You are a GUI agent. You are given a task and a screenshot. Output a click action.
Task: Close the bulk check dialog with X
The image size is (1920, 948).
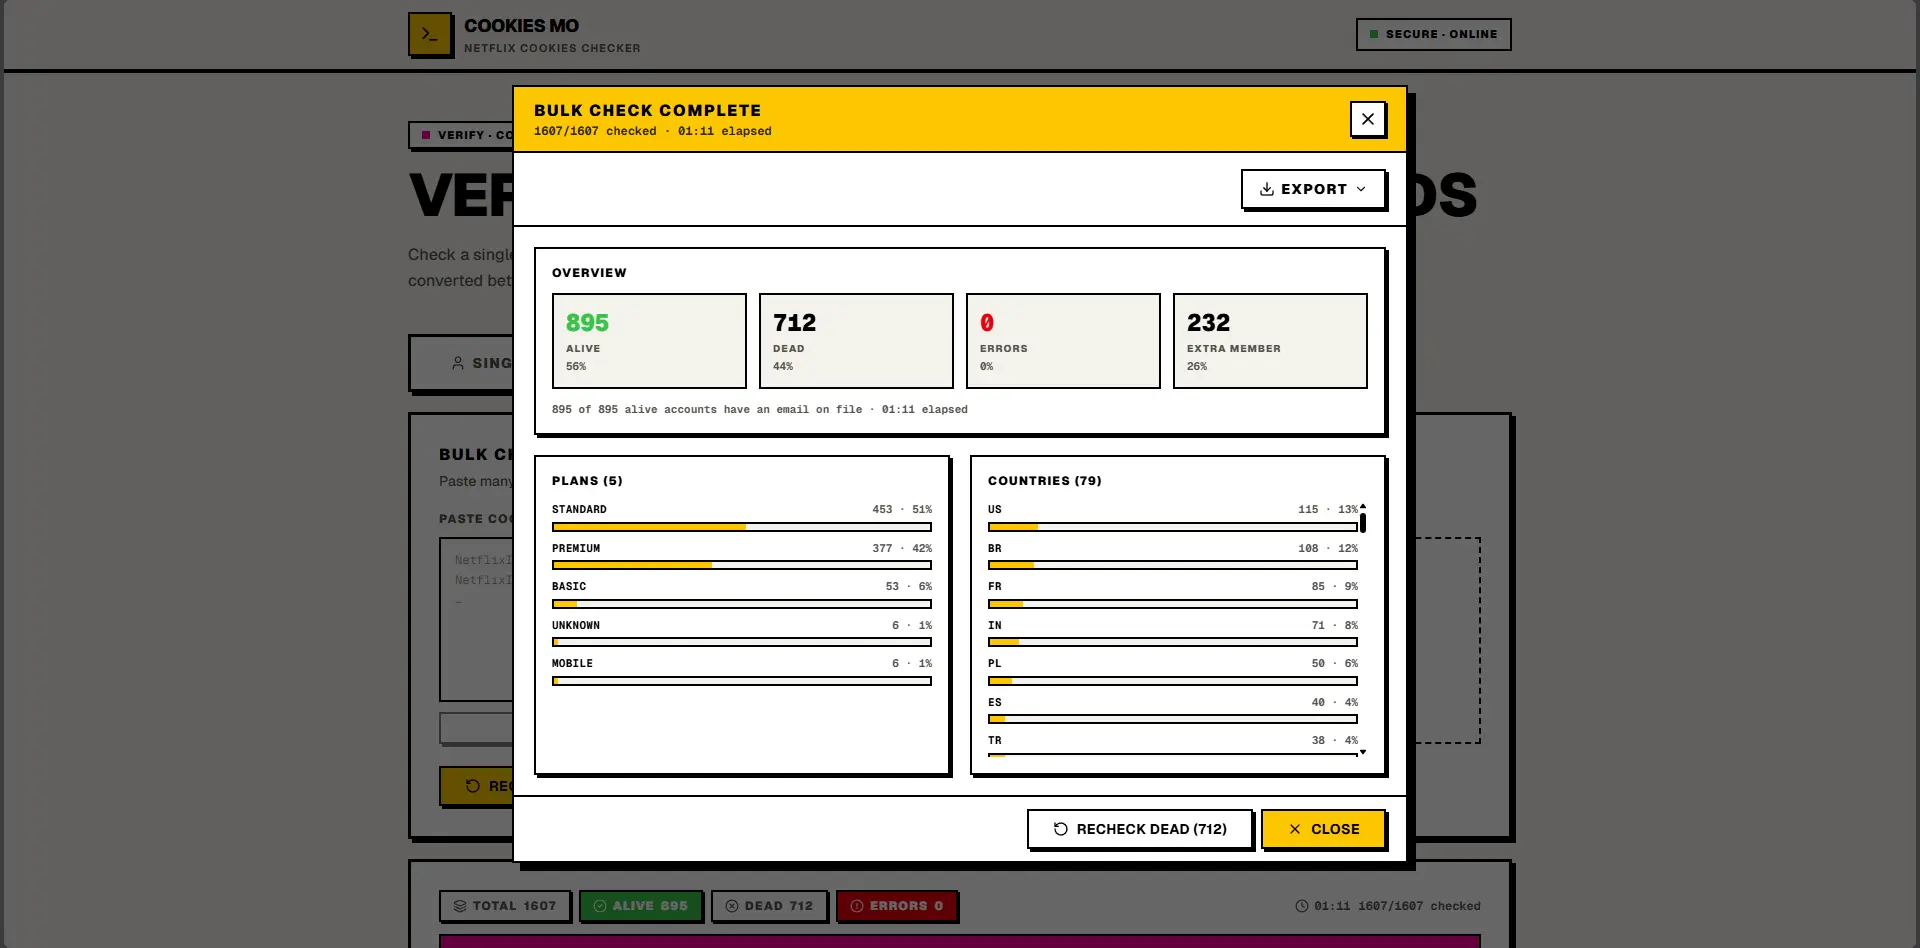pyautogui.click(x=1367, y=119)
